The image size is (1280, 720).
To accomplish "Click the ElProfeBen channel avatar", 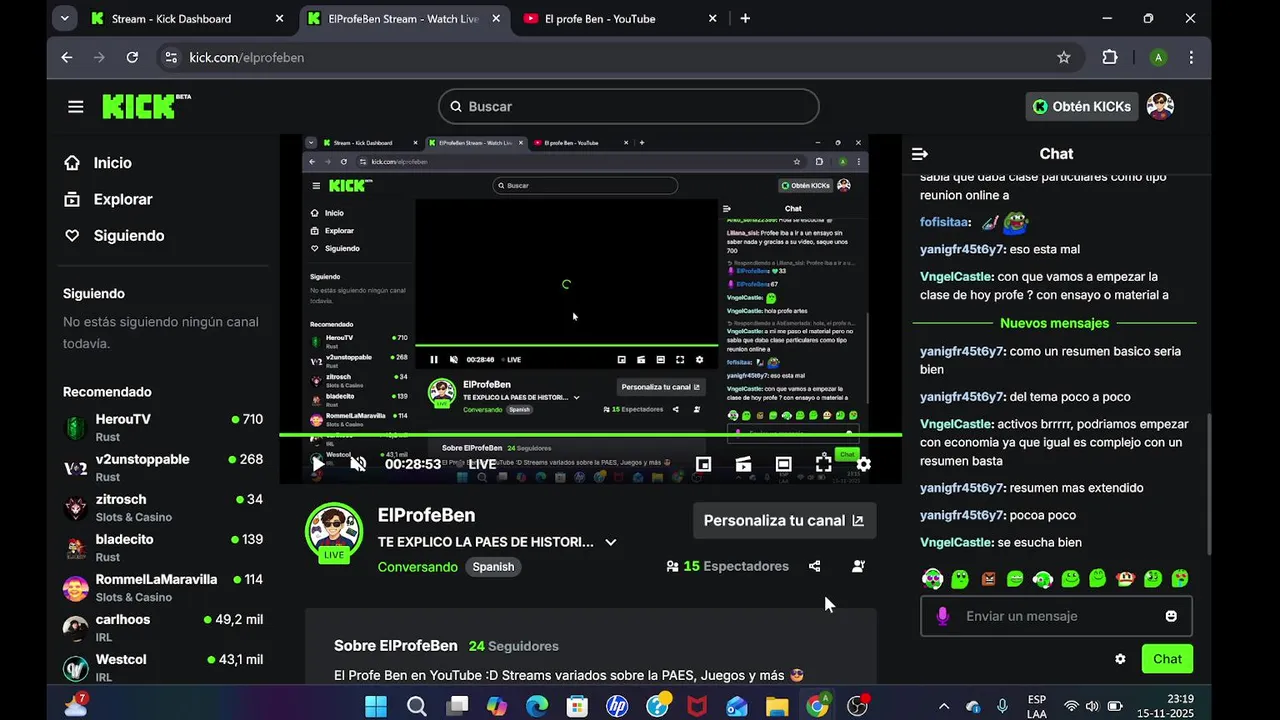I will click(x=333, y=532).
